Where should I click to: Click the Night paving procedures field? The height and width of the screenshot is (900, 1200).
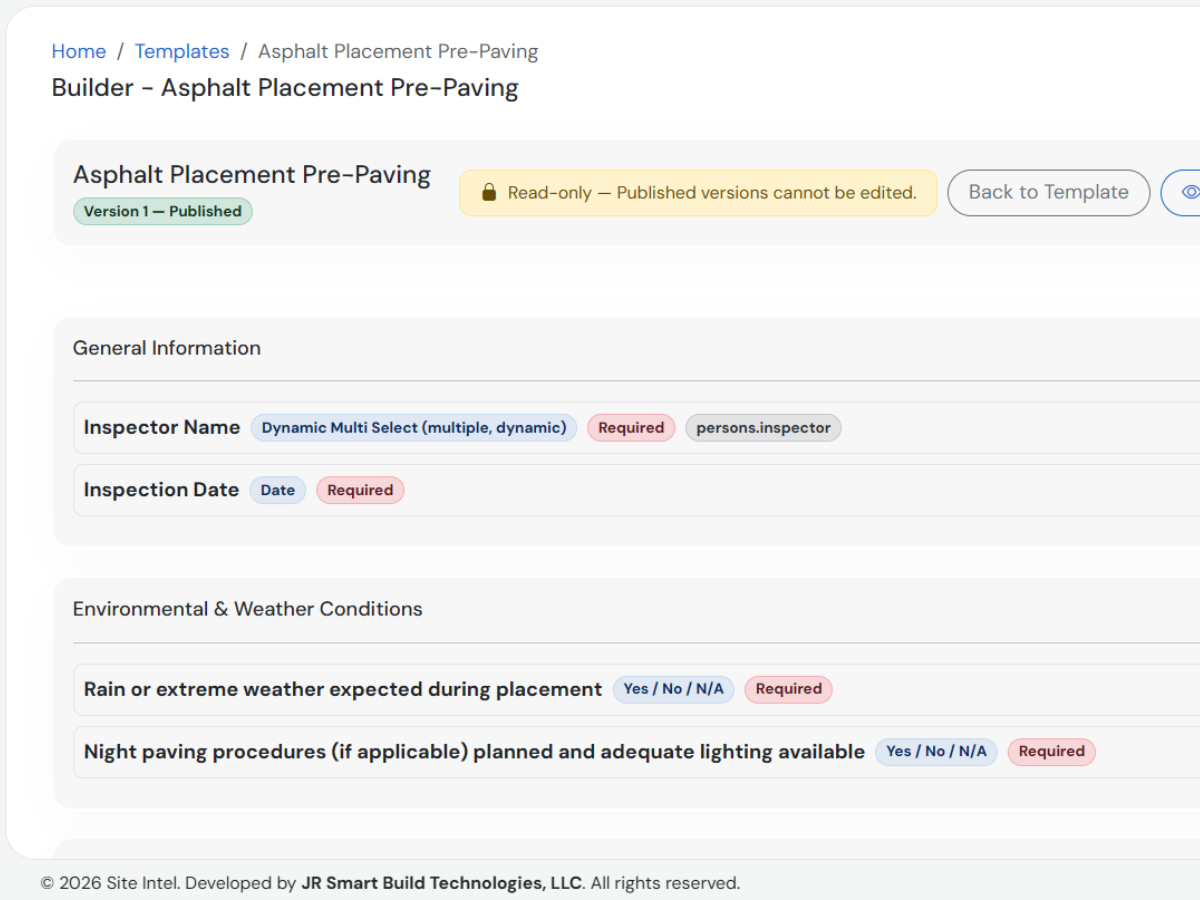[x=637, y=752]
